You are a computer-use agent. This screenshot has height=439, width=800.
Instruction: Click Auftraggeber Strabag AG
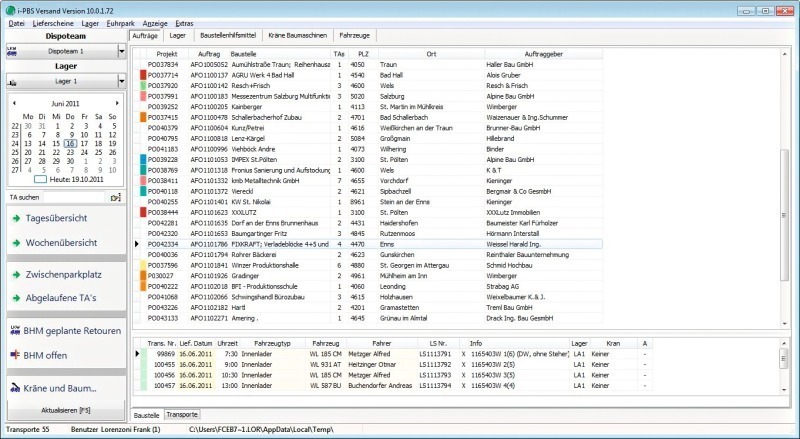[x=503, y=286]
